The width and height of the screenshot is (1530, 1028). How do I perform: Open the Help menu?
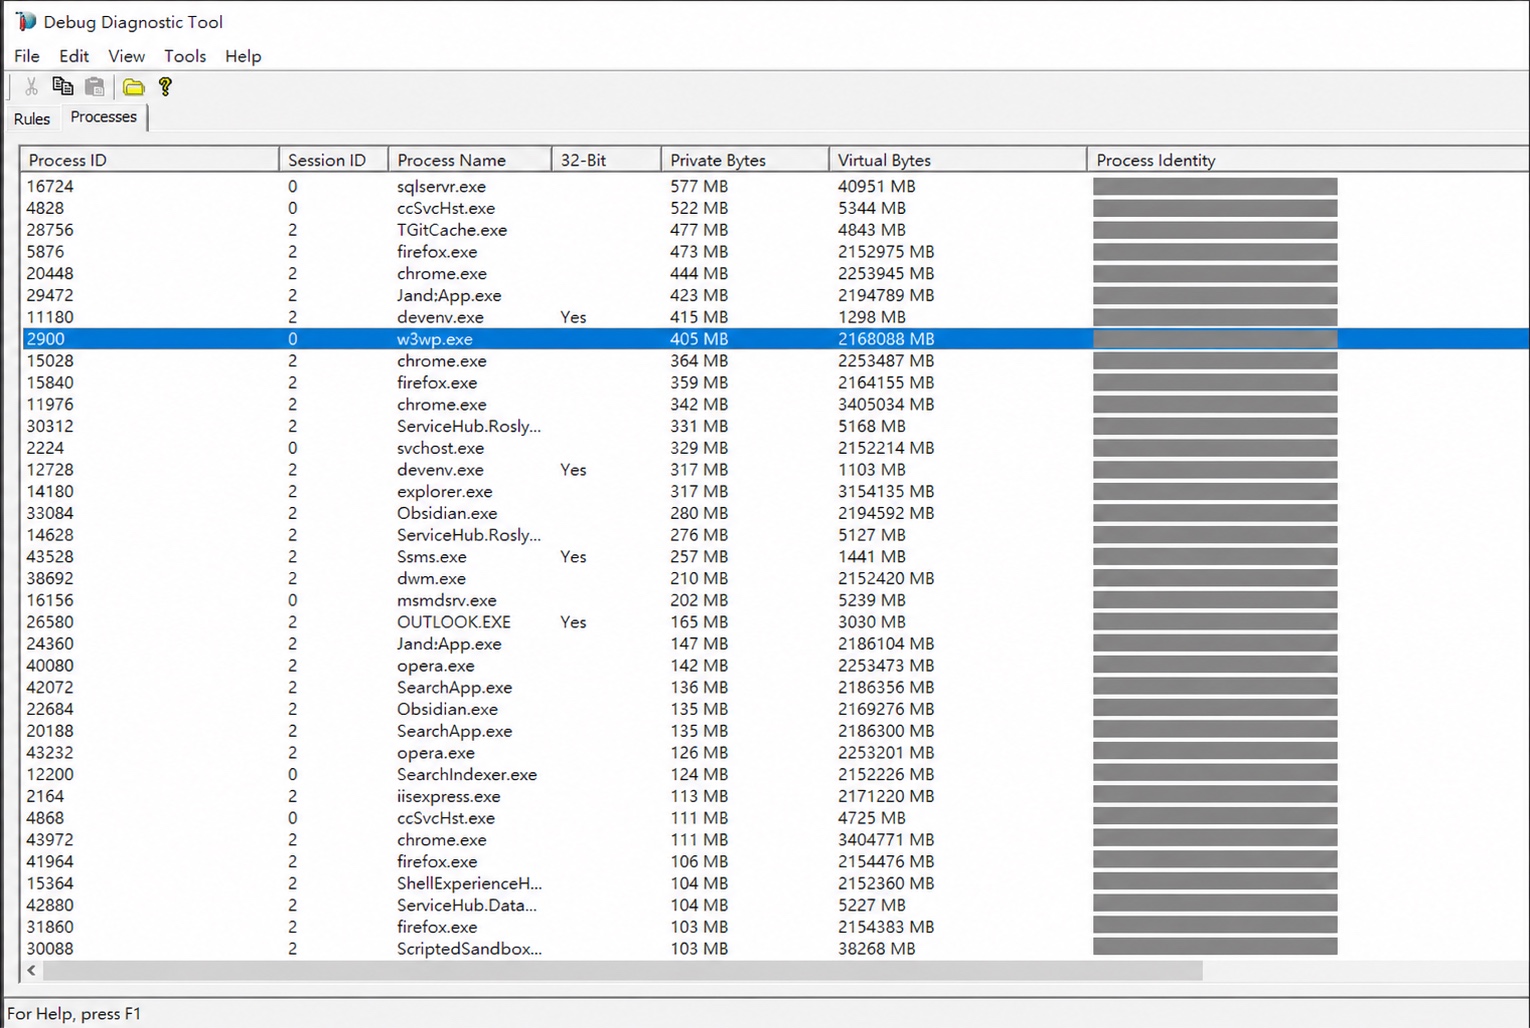pyautogui.click(x=243, y=56)
